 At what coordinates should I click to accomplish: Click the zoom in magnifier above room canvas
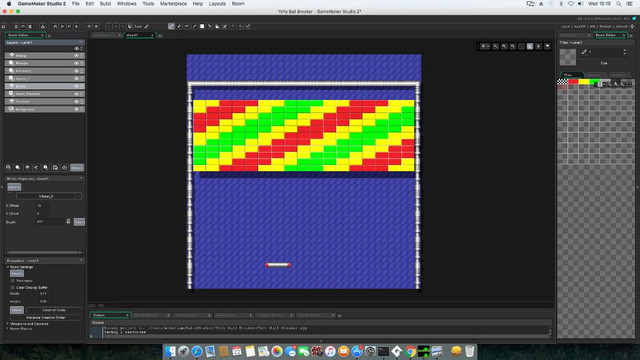tap(496, 47)
